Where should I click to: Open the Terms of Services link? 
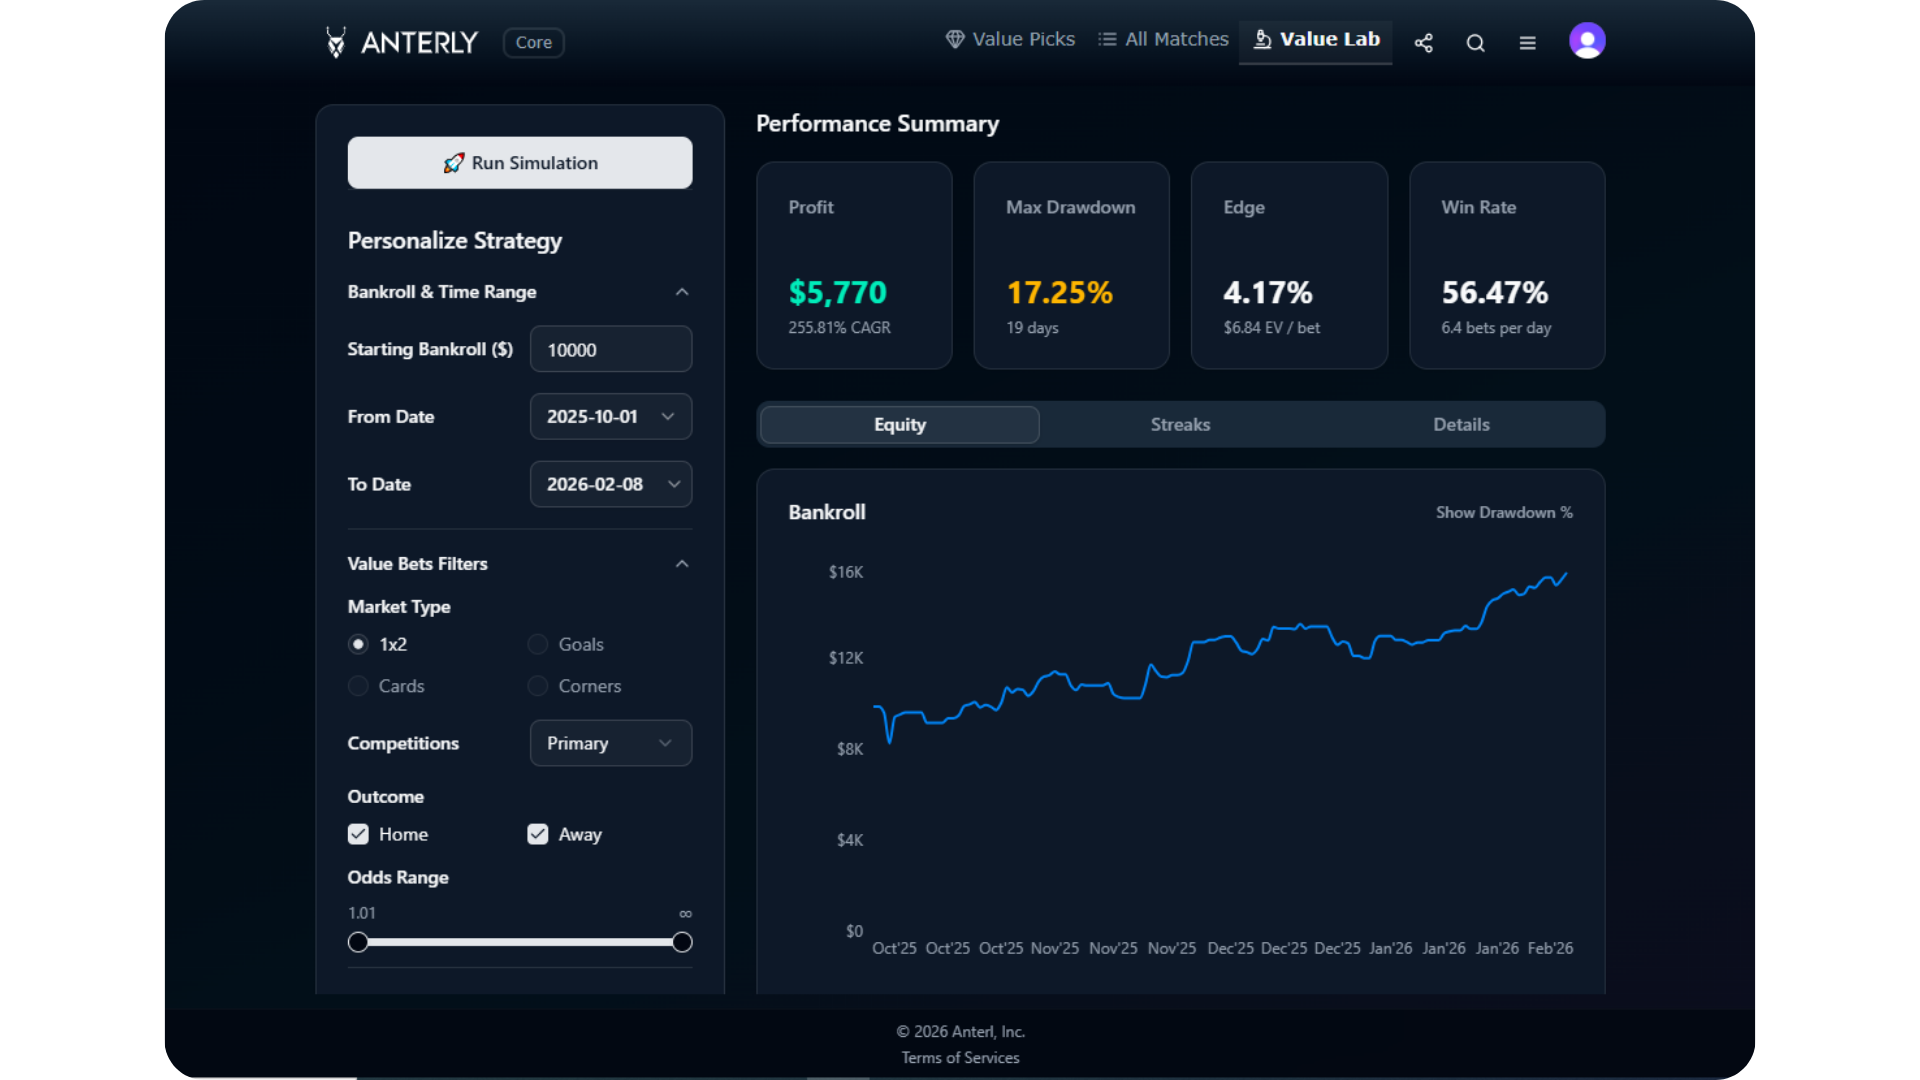click(960, 1057)
